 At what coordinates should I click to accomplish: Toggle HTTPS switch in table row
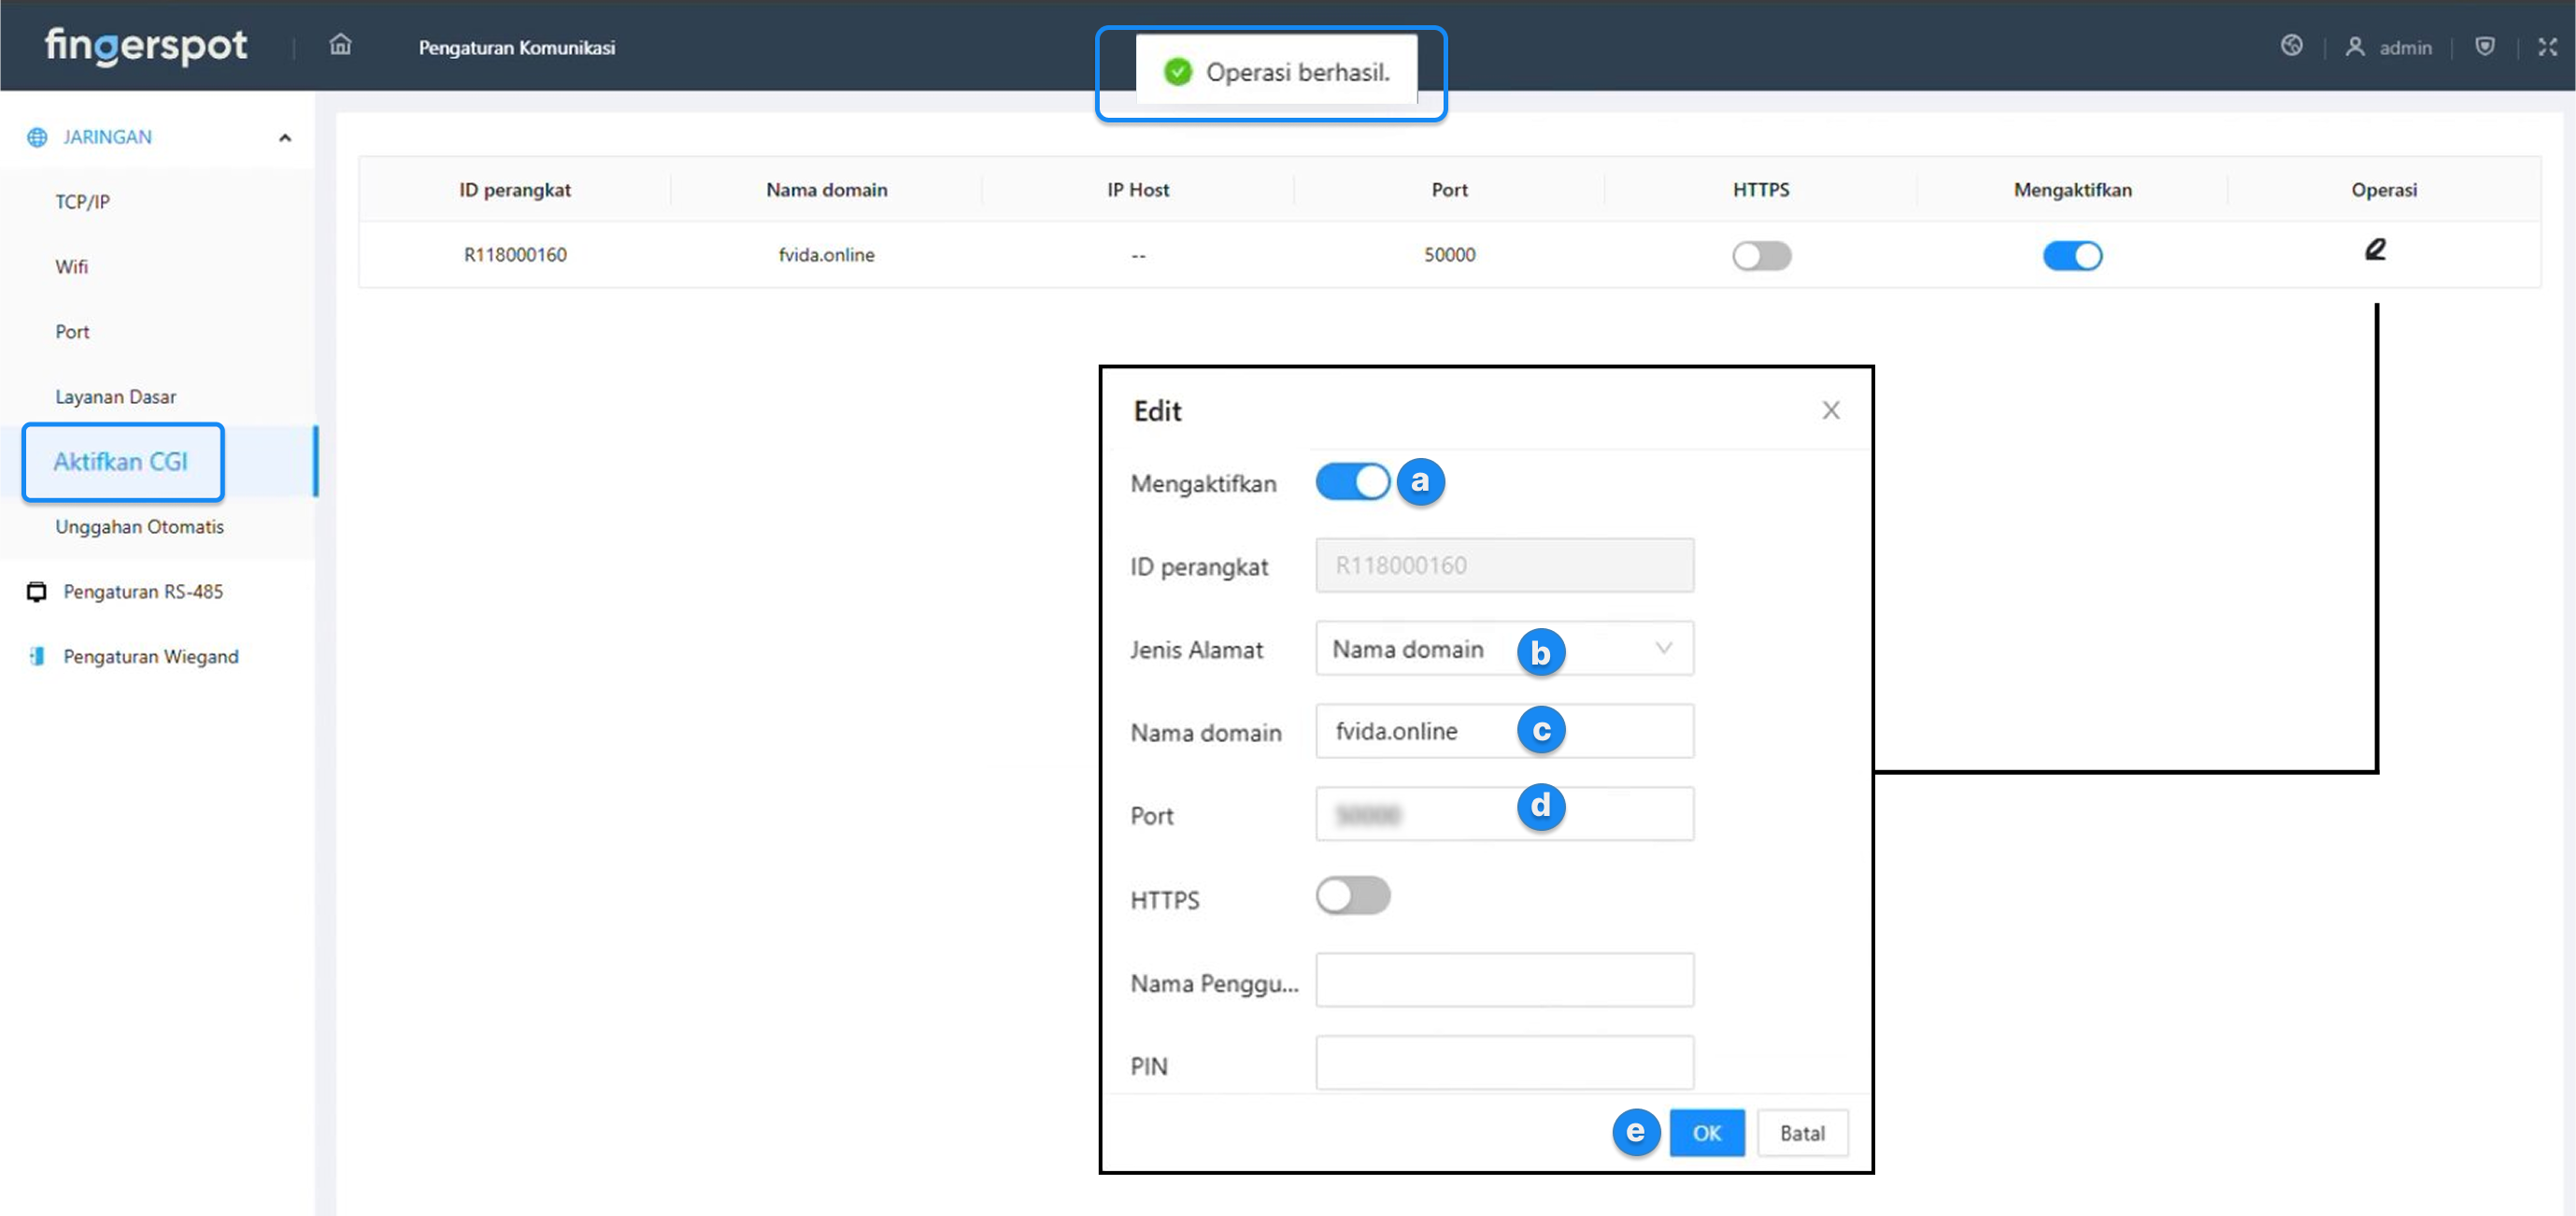1761,256
